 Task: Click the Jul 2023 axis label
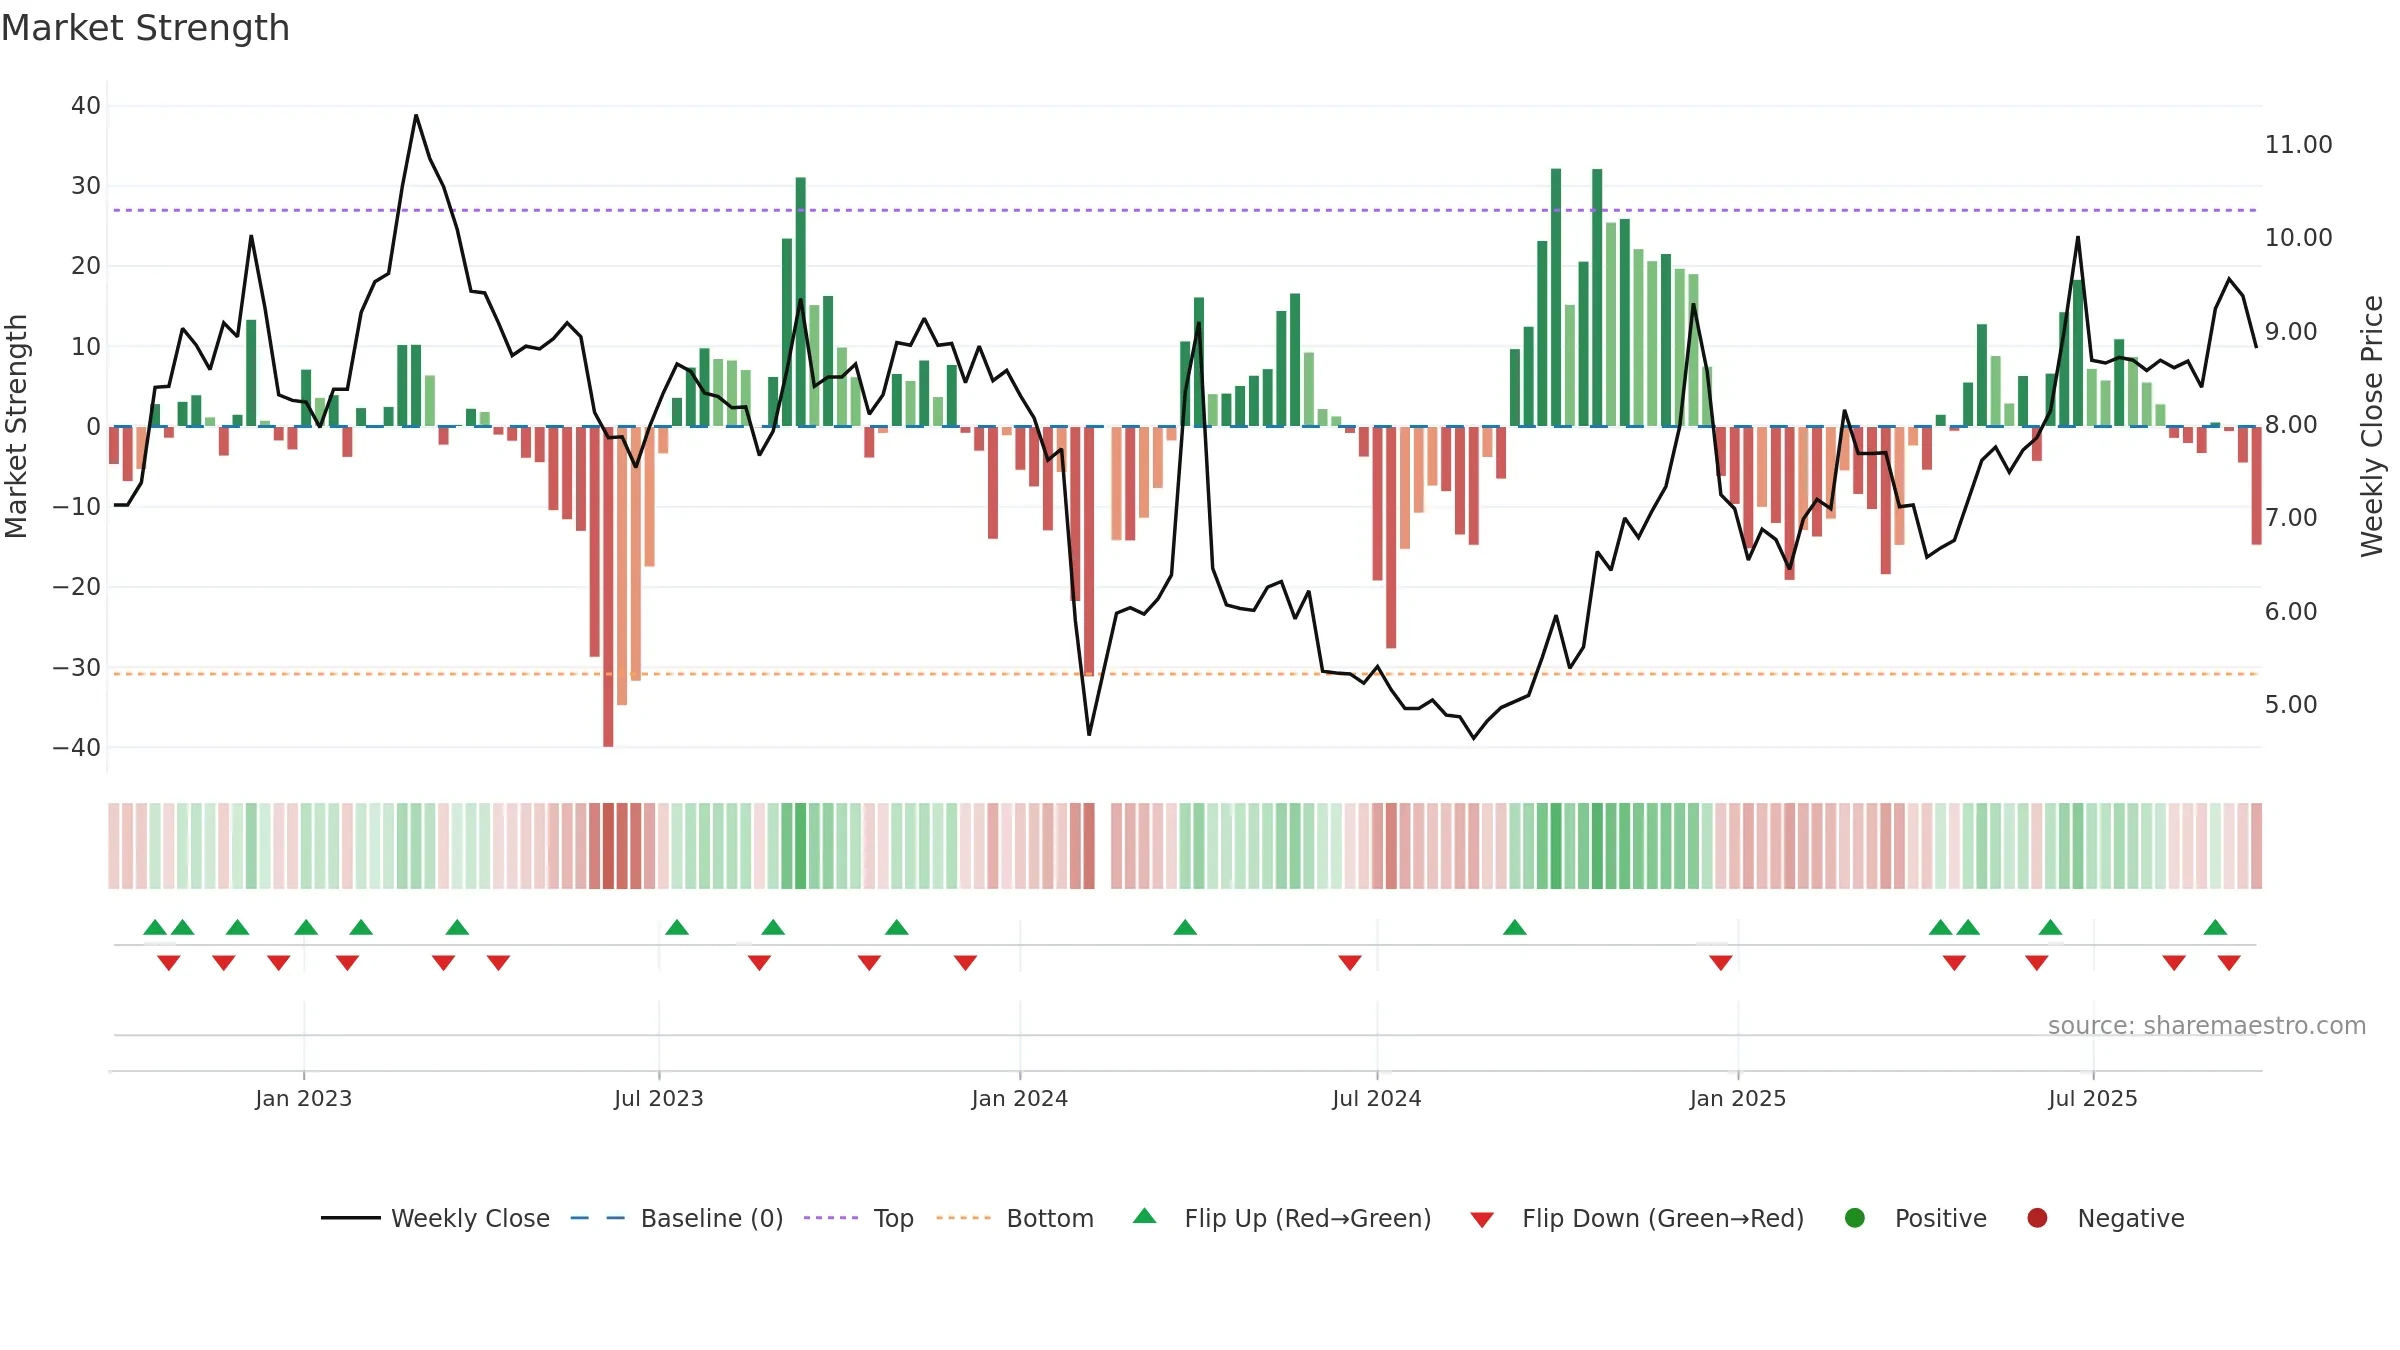[x=658, y=1098]
